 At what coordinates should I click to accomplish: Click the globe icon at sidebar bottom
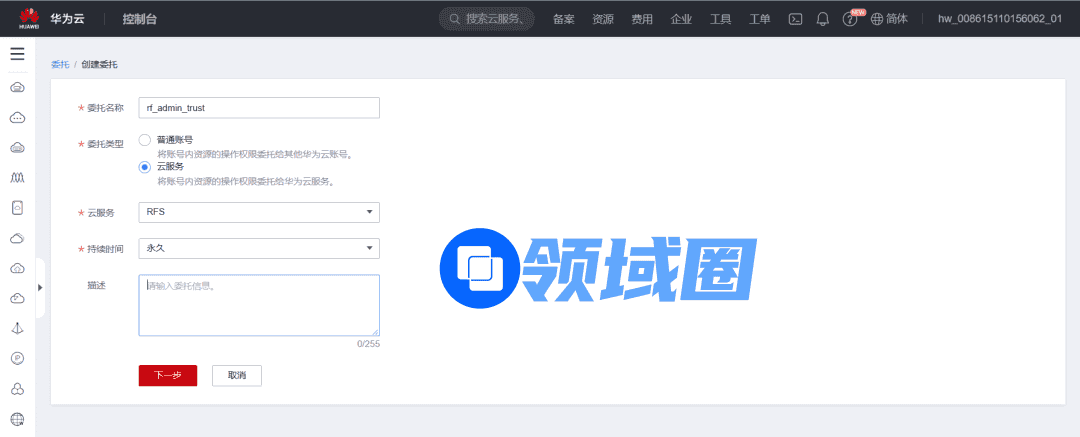17,418
